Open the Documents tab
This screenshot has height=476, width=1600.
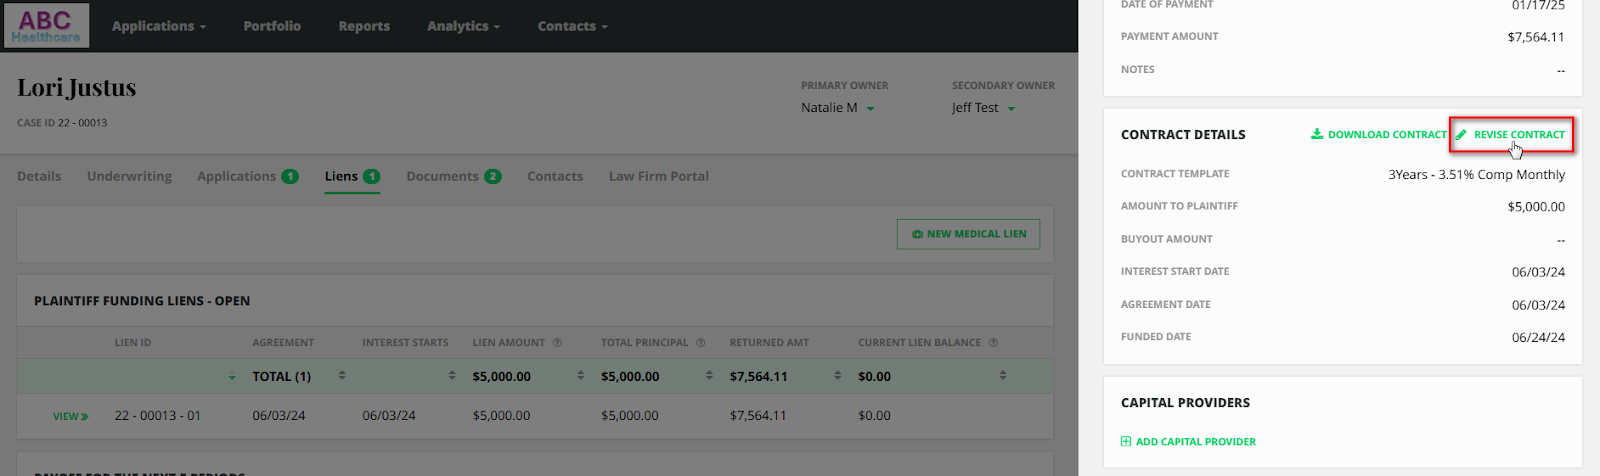(x=453, y=176)
